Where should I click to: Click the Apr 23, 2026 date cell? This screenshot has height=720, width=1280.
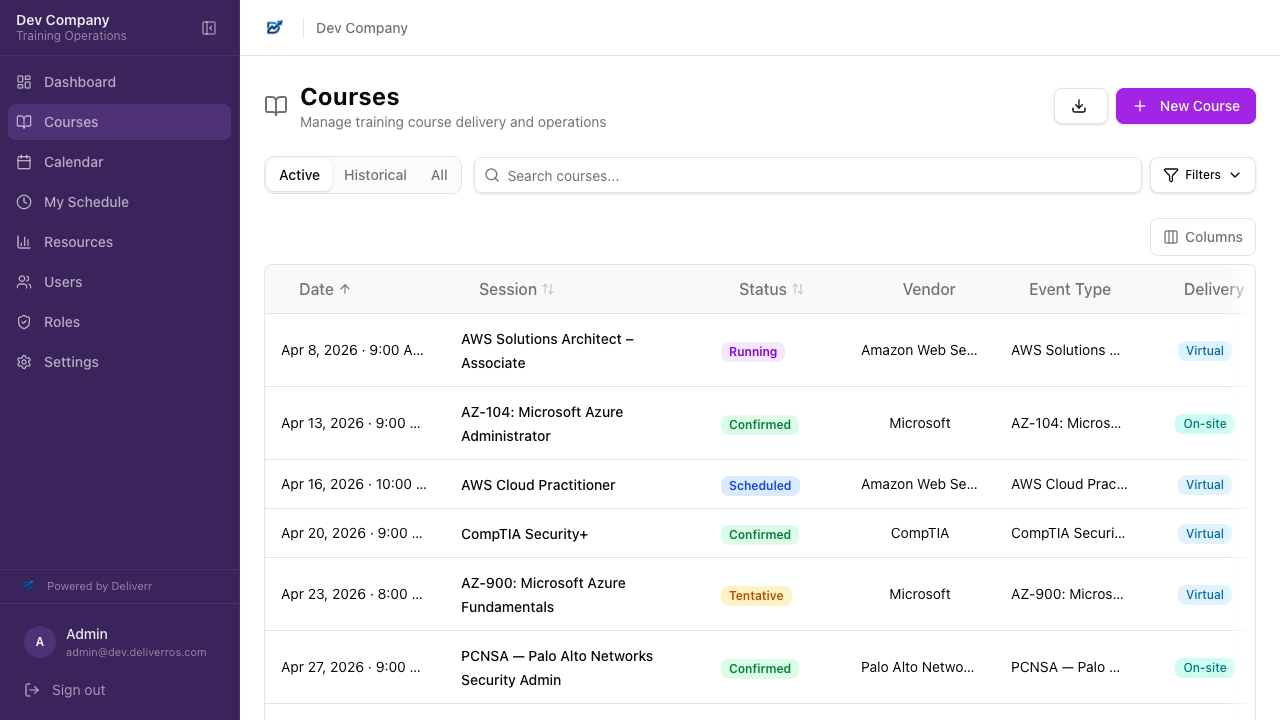[x=353, y=594]
